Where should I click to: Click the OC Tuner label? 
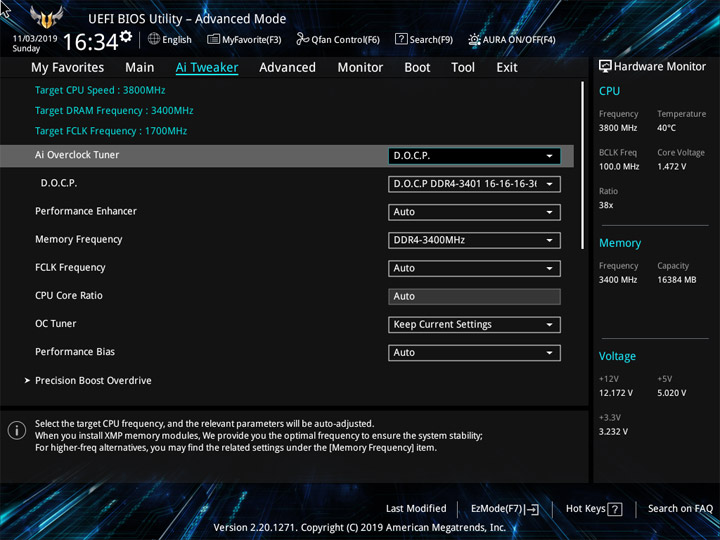(x=56, y=324)
